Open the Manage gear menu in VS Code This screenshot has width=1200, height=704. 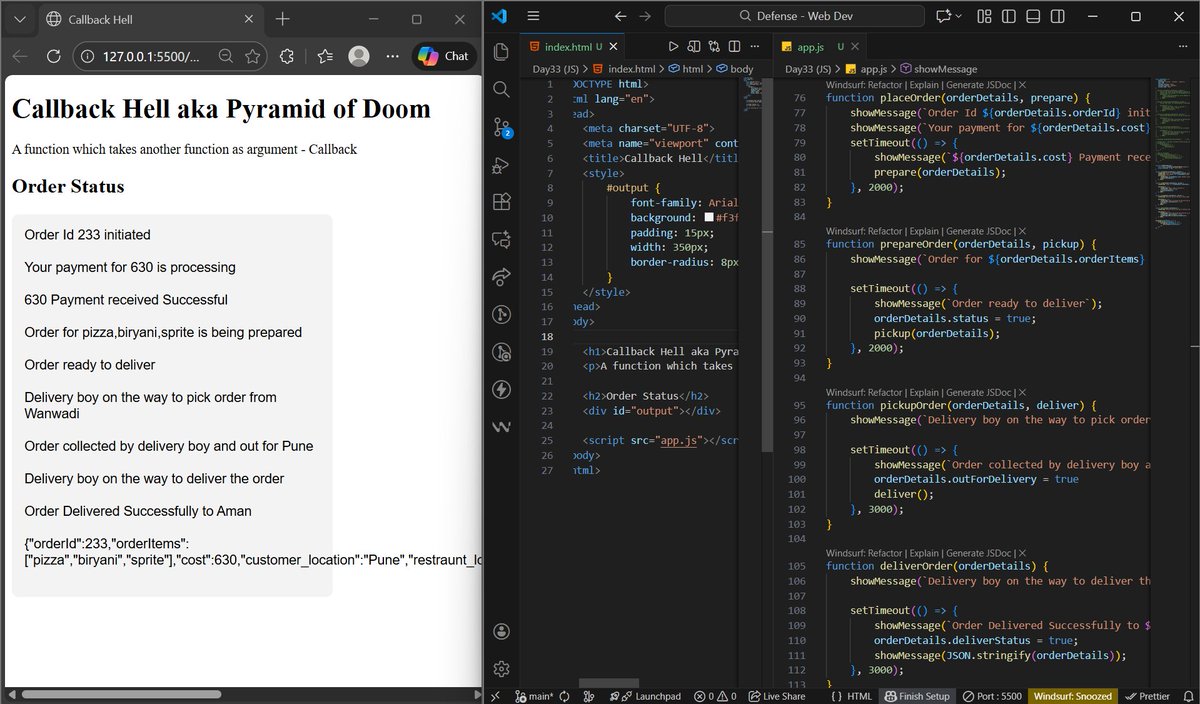501,668
